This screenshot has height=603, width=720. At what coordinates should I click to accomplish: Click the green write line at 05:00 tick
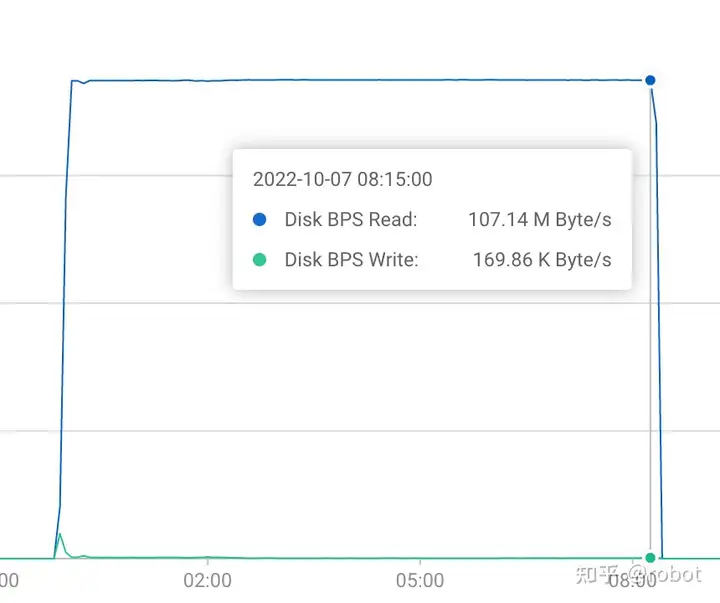pyautogui.click(x=420, y=558)
